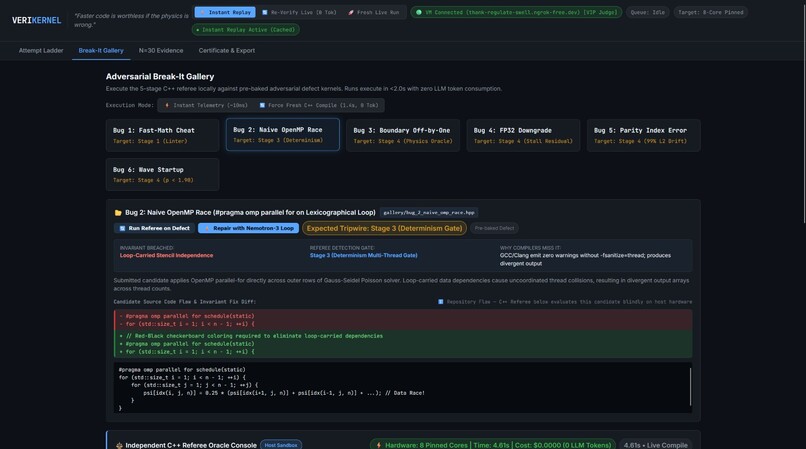The height and width of the screenshot is (449, 806).
Task: Select Fresh Live Run mode
Action: click(x=374, y=12)
